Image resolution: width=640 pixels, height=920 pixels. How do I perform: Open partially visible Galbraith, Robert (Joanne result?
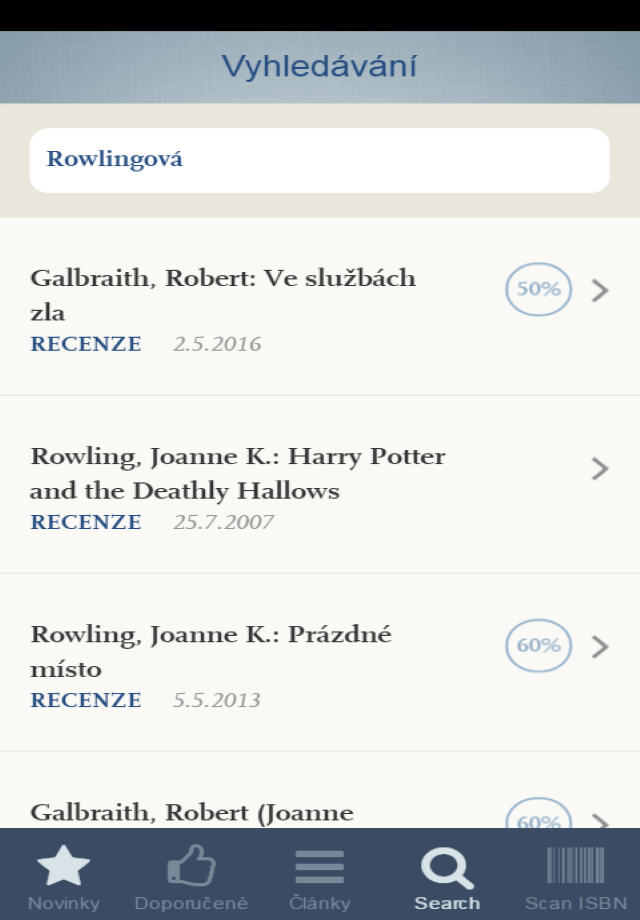coord(192,812)
